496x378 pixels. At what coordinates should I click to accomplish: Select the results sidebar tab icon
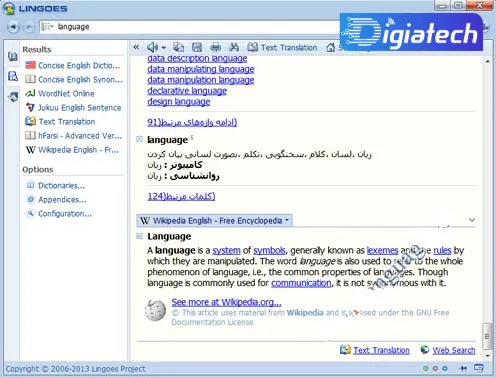13,77
